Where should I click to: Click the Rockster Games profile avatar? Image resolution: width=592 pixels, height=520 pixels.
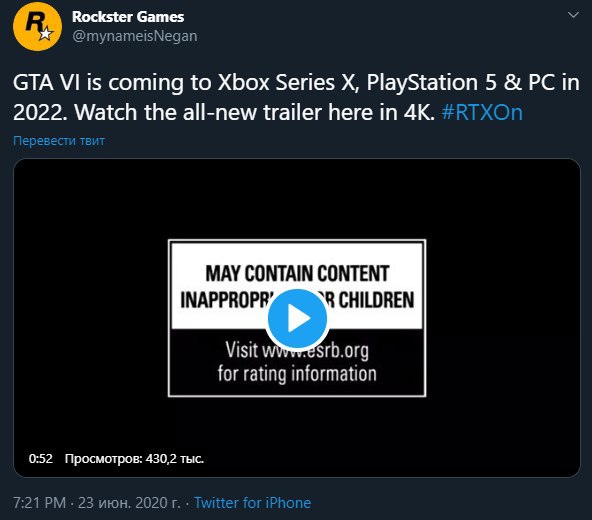(x=37, y=26)
